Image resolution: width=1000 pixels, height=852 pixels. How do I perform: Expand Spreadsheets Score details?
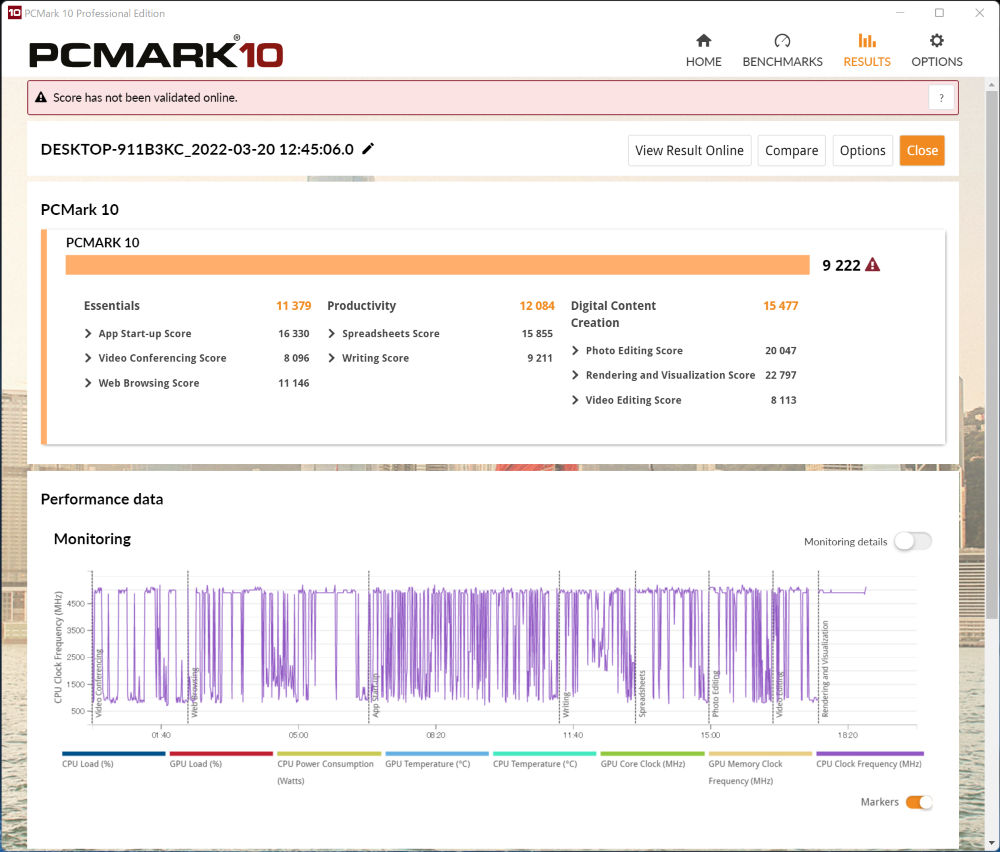pyautogui.click(x=332, y=334)
